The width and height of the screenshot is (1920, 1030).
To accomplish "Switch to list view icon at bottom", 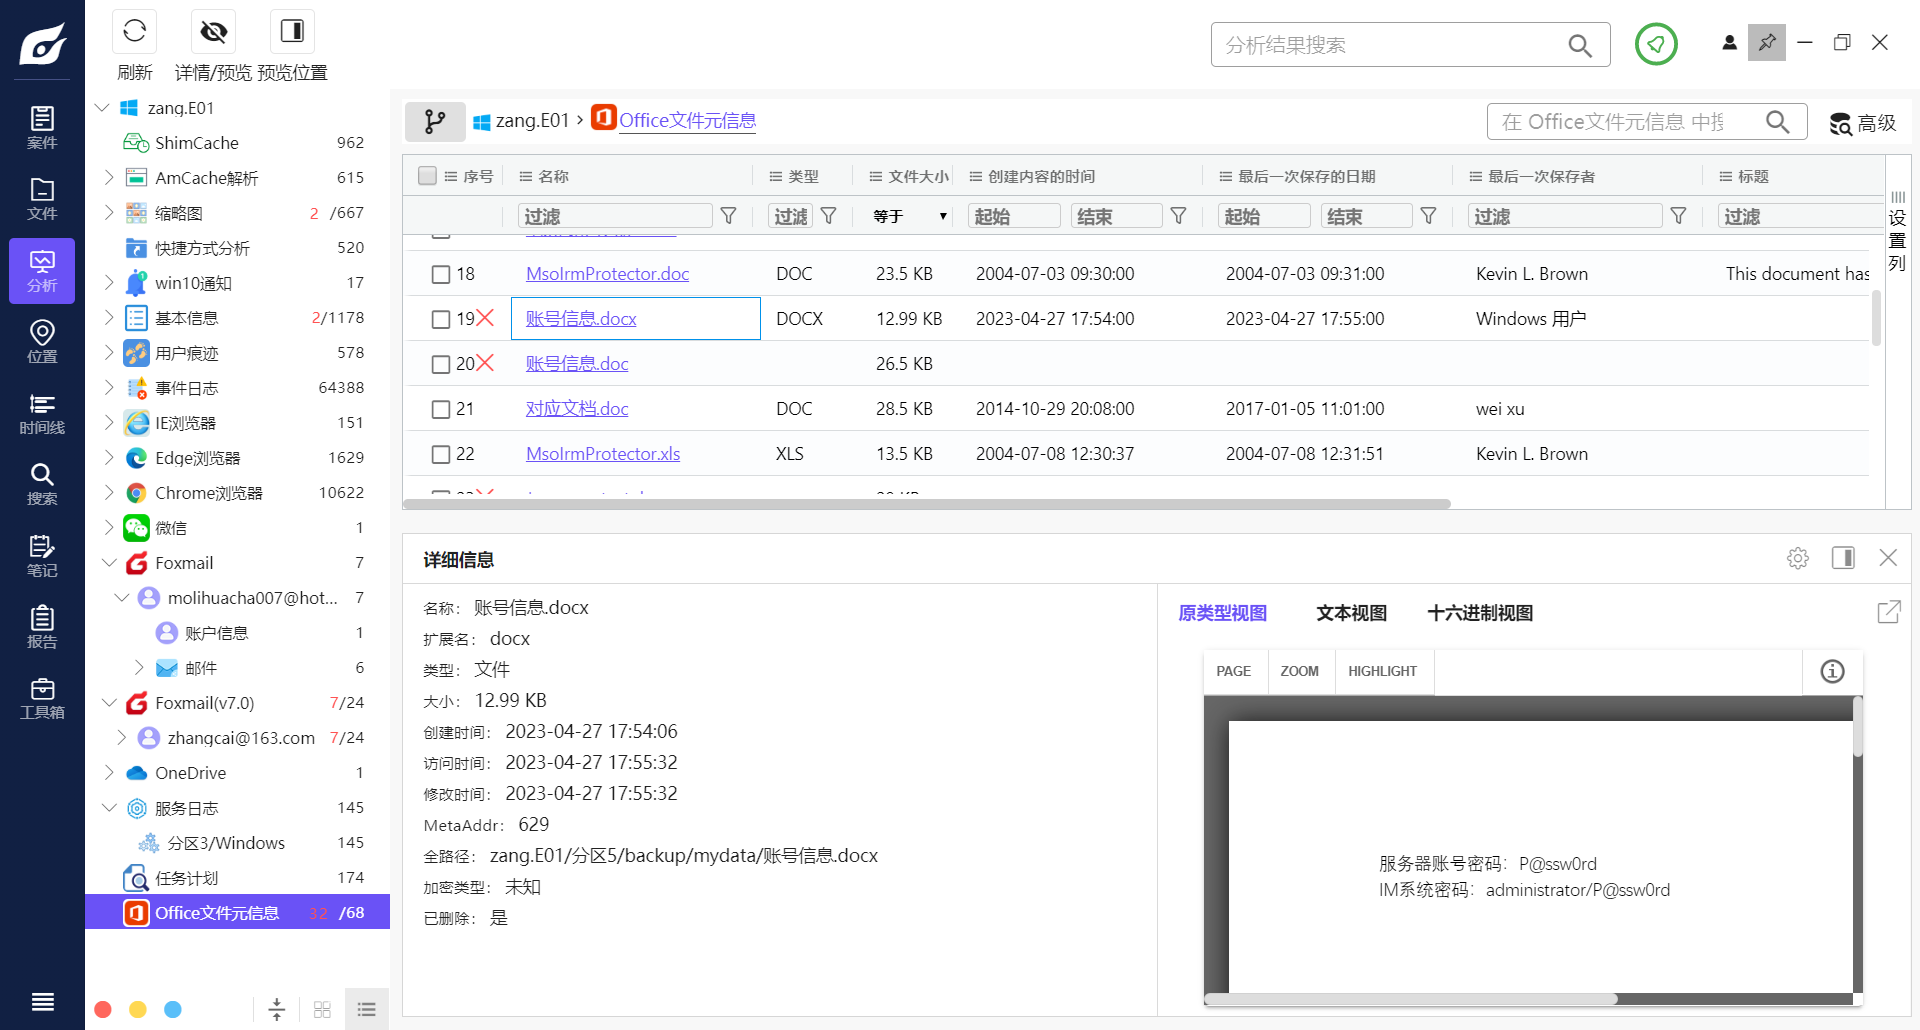I will click(x=367, y=1009).
